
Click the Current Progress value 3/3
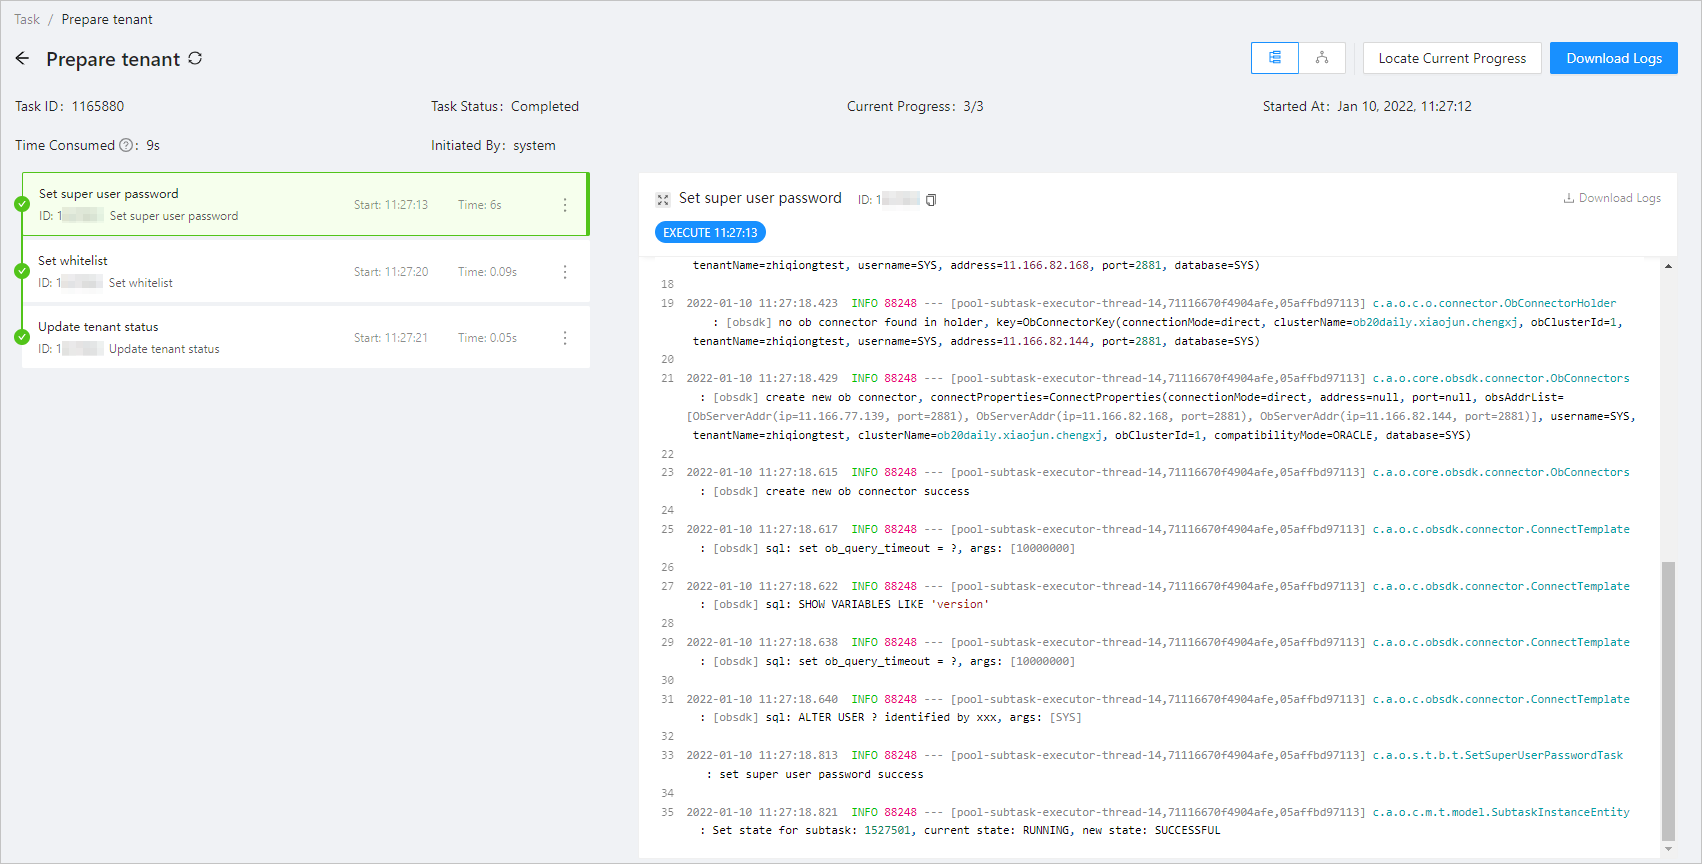tap(973, 106)
